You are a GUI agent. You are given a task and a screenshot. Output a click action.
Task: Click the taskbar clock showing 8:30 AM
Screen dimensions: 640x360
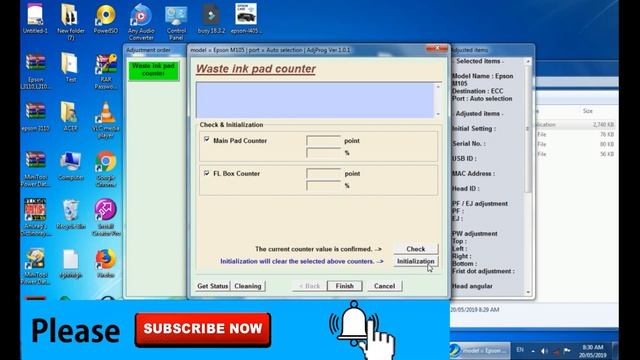[593, 351]
